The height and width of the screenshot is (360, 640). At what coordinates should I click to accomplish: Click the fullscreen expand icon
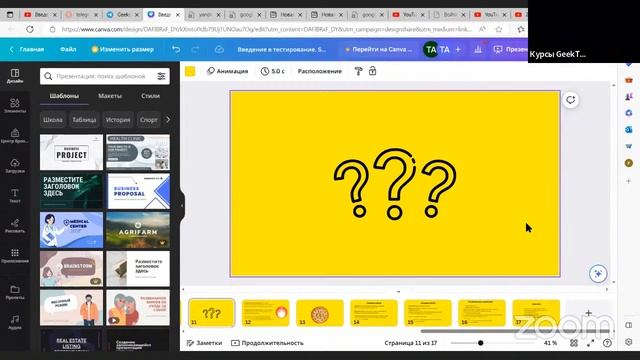[591, 343]
